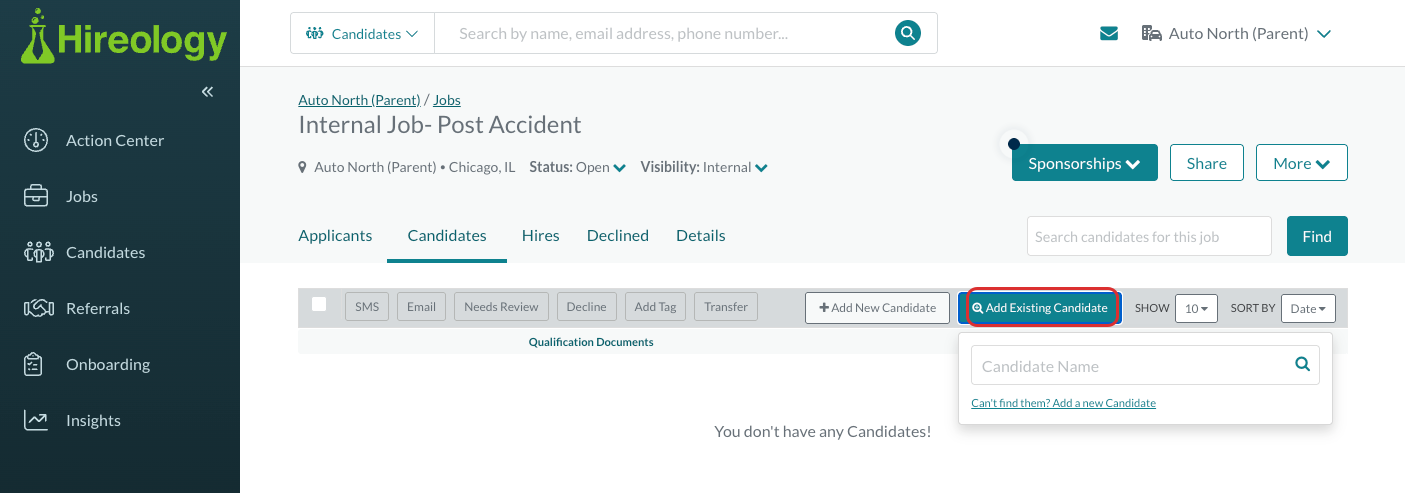Collapse the sidebar with double-chevron icon
Viewport: 1405px width, 493px height.
pyautogui.click(x=207, y=92)
